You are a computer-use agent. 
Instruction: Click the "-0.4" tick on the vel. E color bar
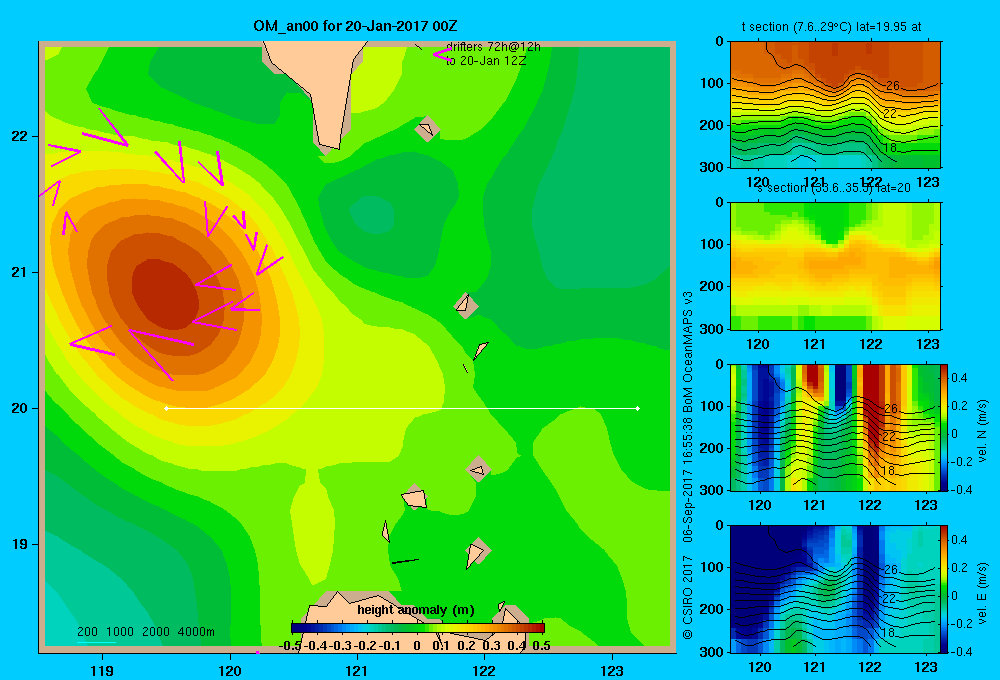pos(961,651)
